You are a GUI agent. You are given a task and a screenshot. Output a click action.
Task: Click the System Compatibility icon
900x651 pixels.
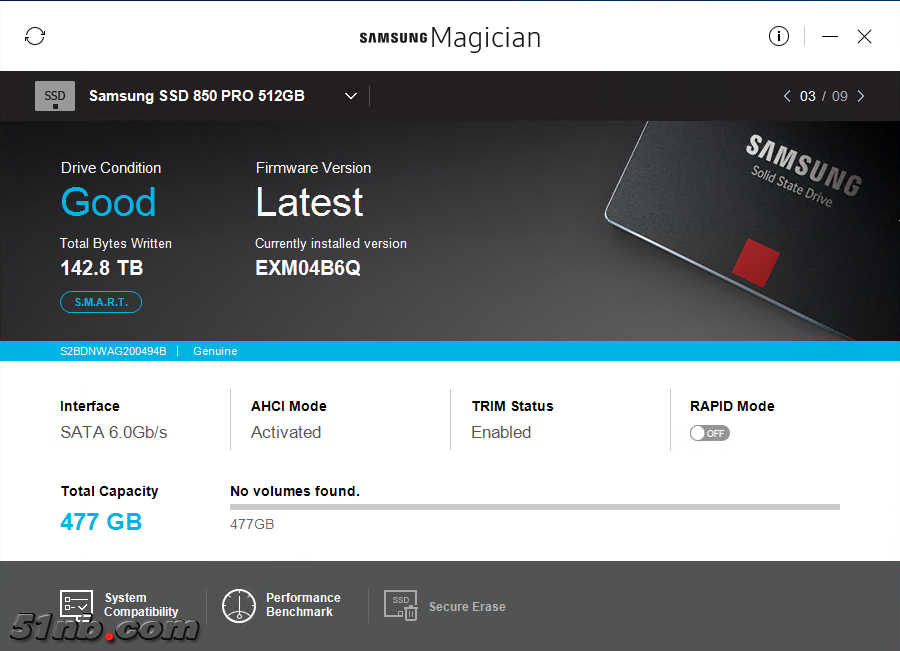tap(76, 605)
